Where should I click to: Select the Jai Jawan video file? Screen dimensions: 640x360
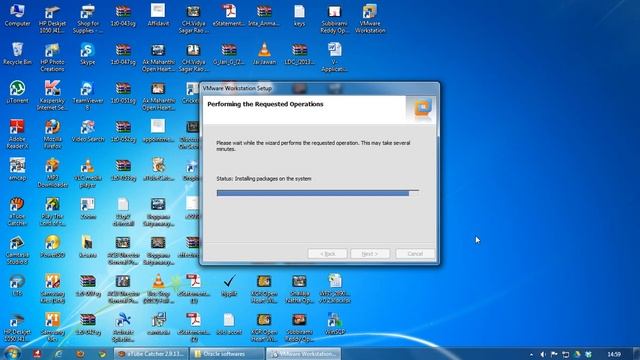click(264, 54)
